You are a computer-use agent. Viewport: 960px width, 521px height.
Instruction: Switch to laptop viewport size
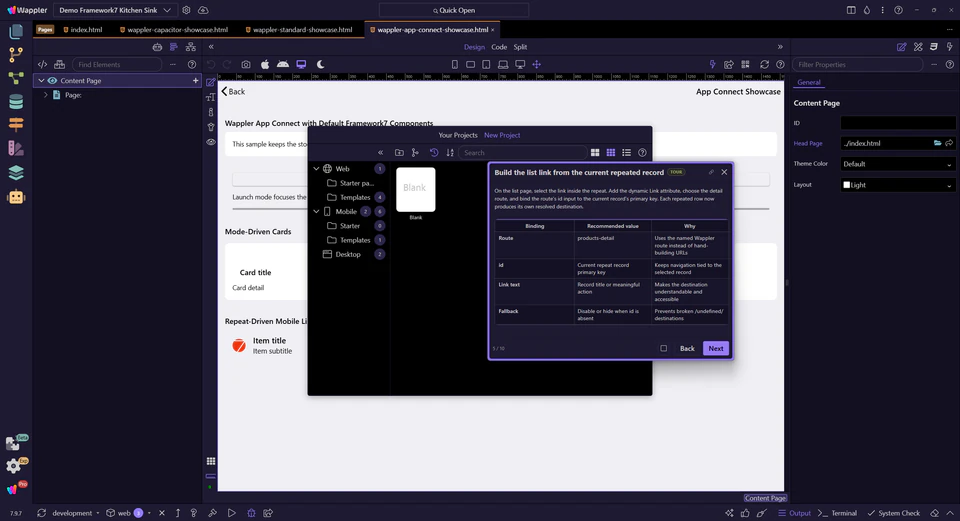(503, 64)
